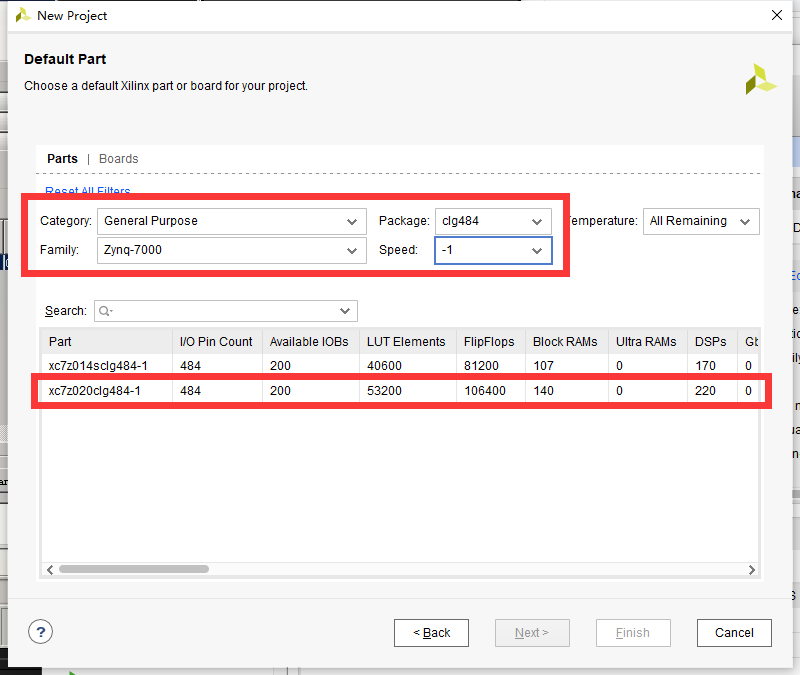
Task: Switch to the Boards tab
Action: (118, 159)
